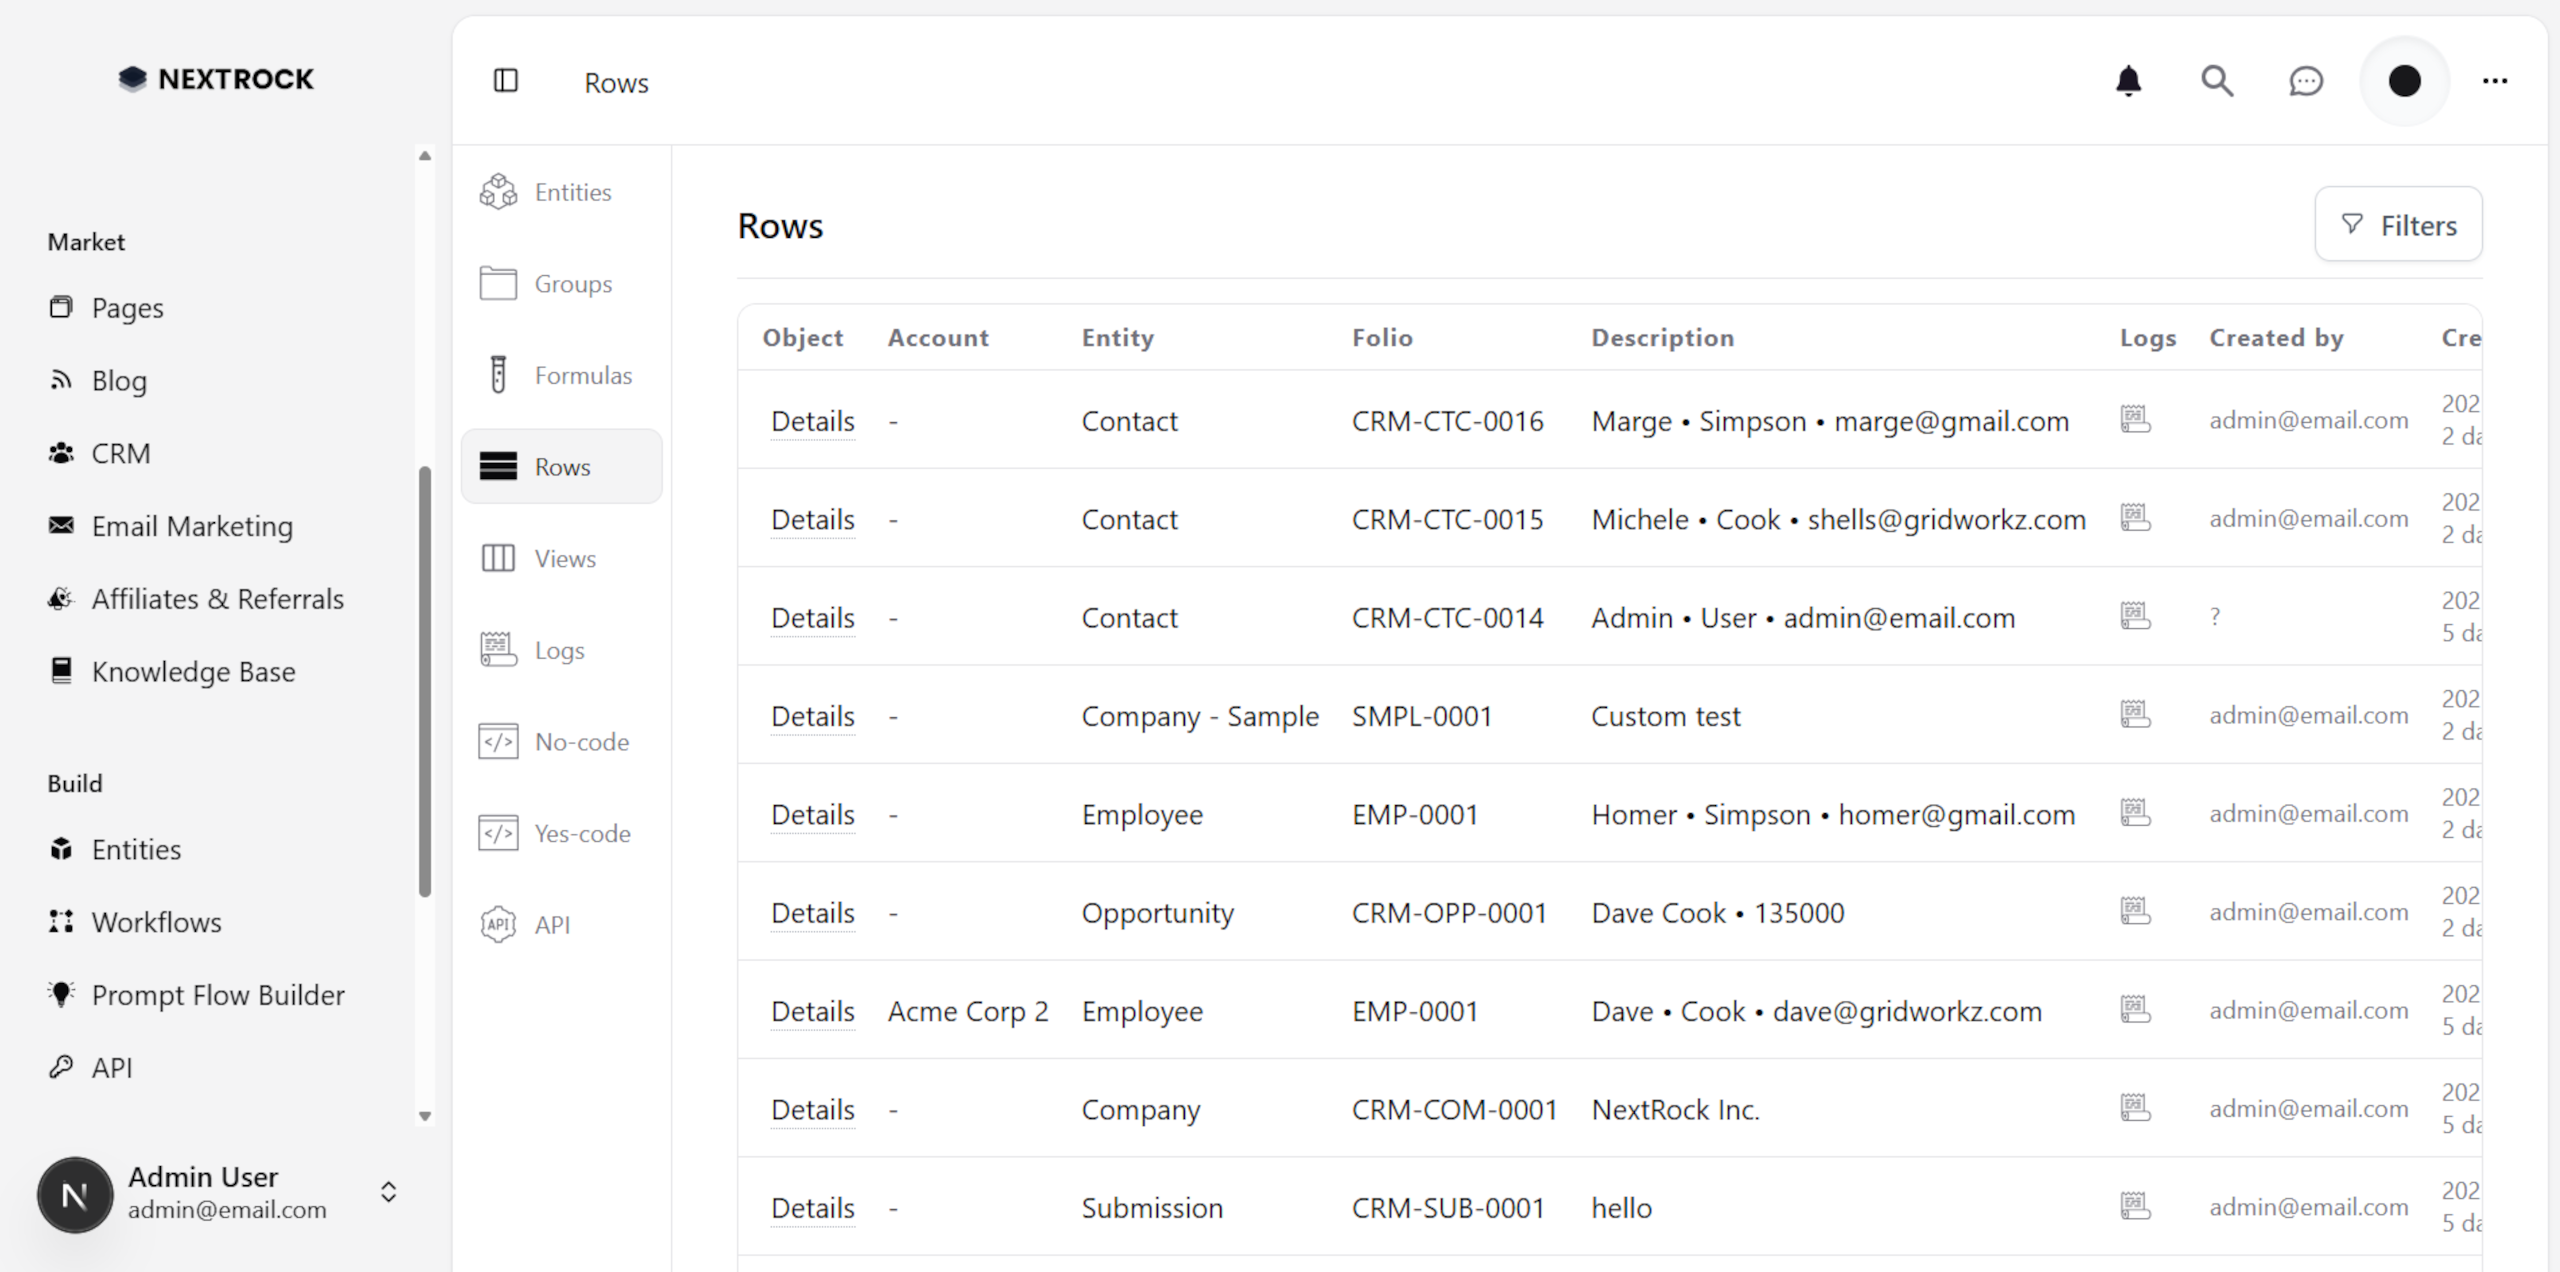Screen dimensions: 2560x1272
Task: Toggle the sidebar panel icon
Action: coord(506,81)
